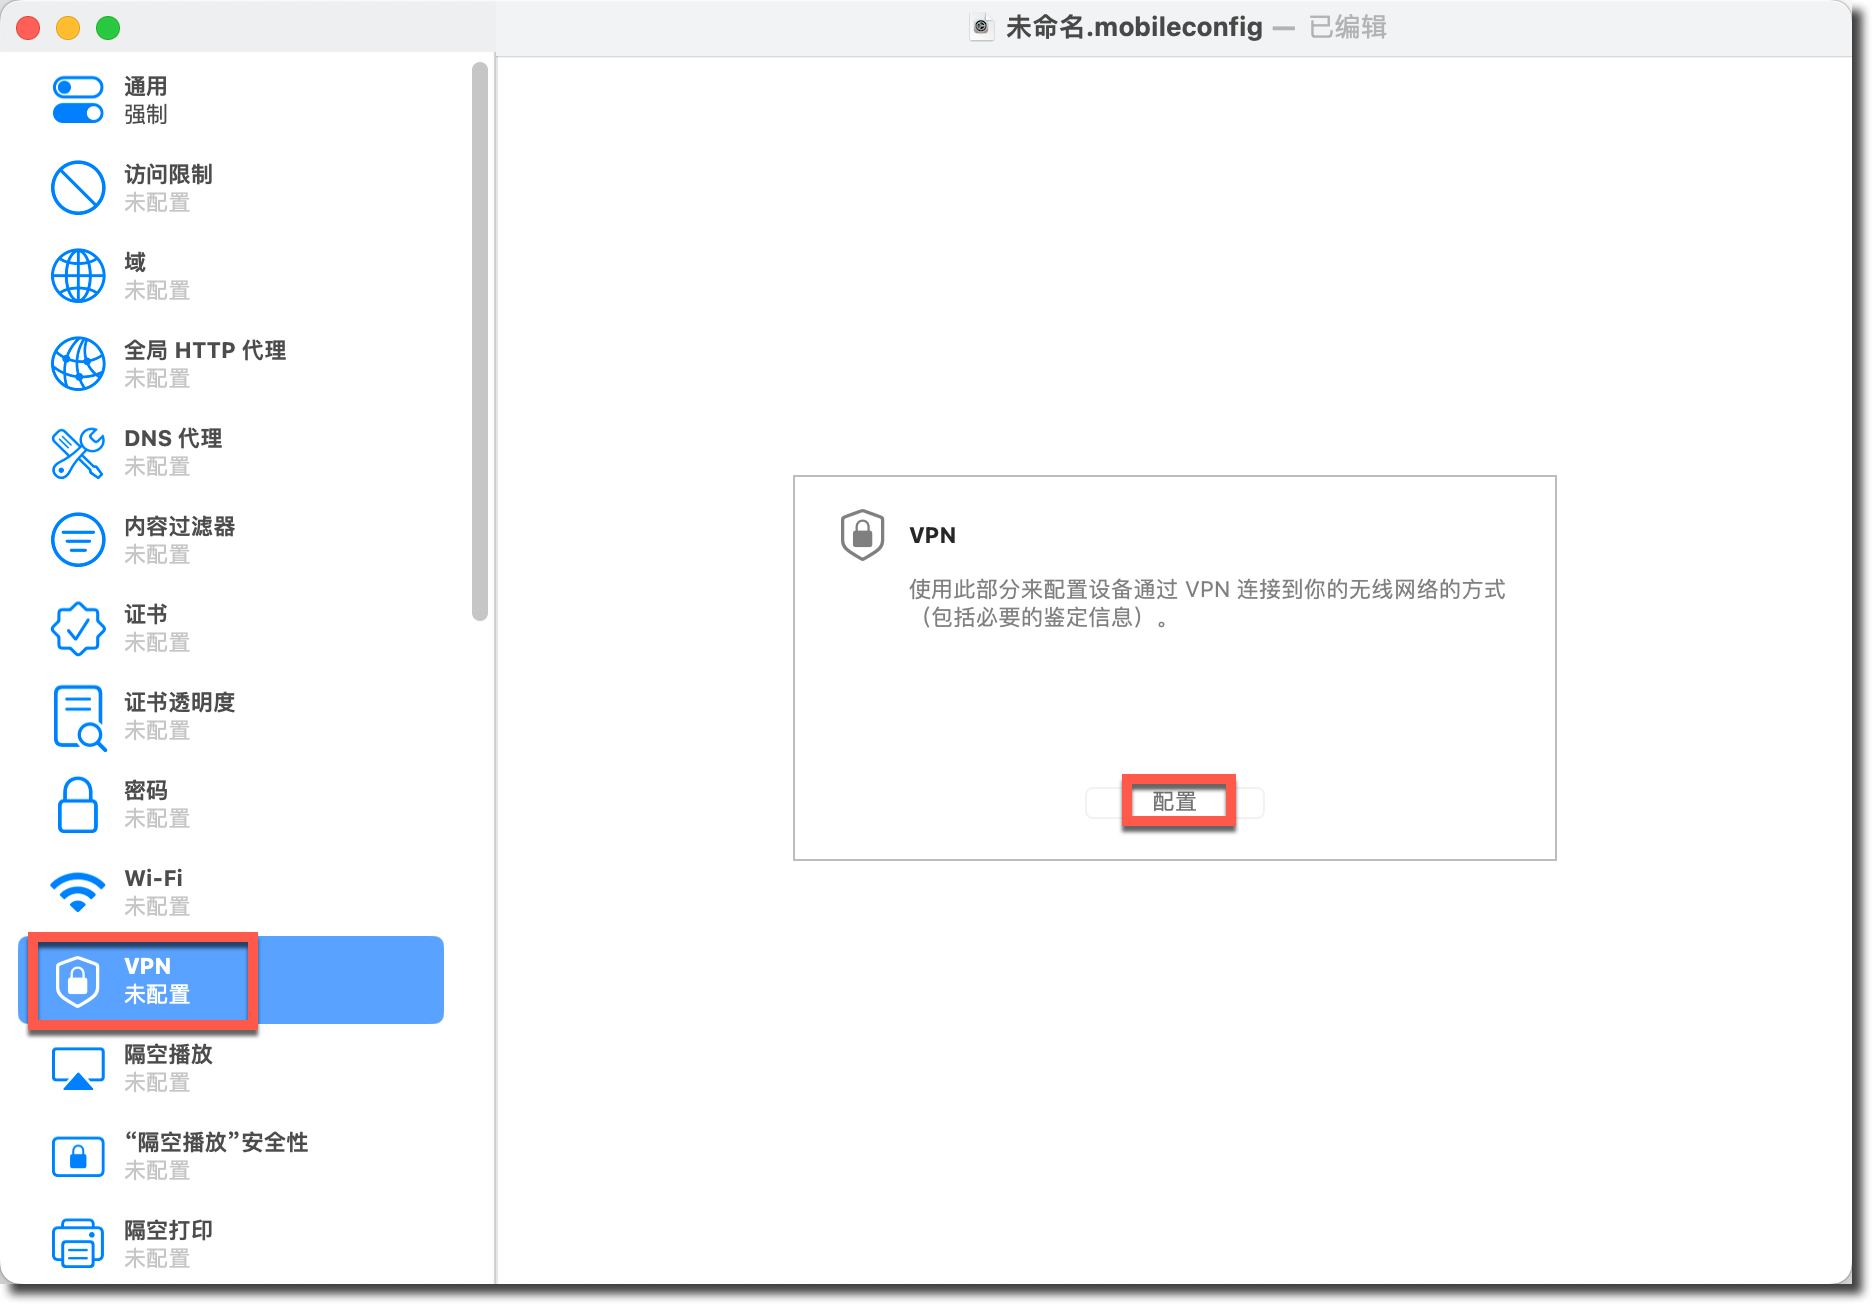Close the window with red button
This screenshot has height=1304, width=1872.
pyautogui.click(x=28, y=28)
